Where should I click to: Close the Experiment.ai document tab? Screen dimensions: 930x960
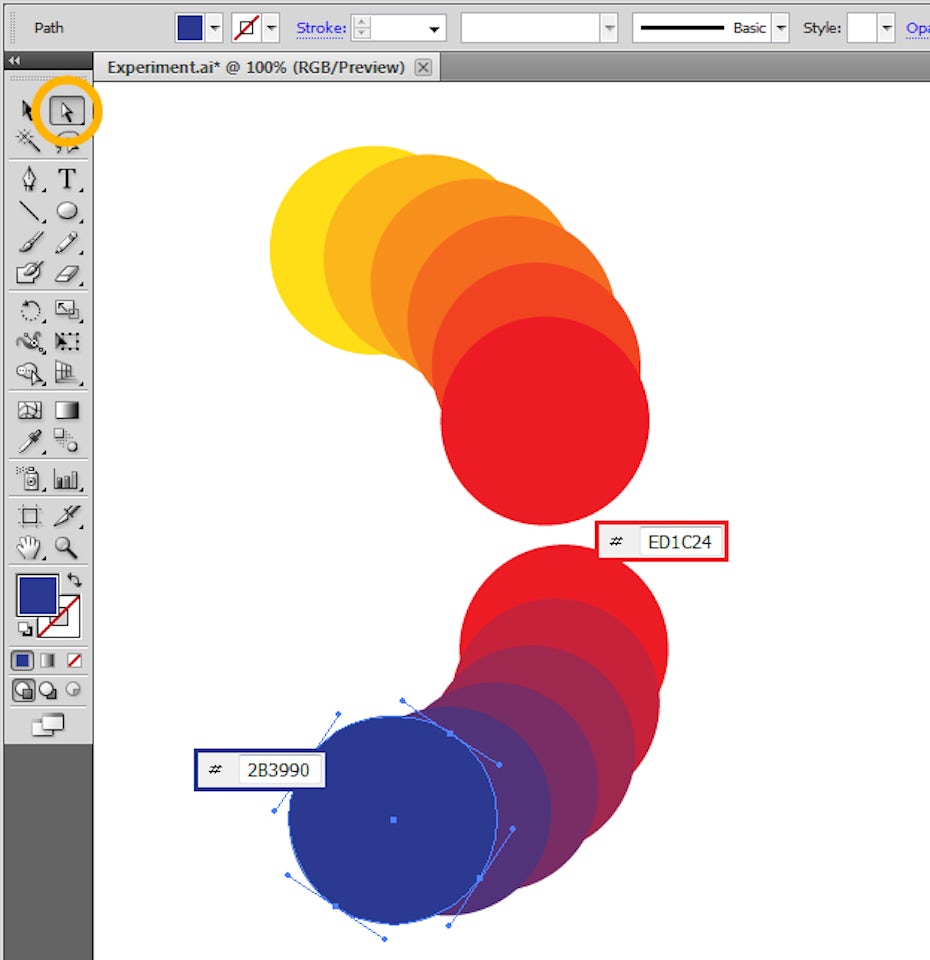coord(423,67)
